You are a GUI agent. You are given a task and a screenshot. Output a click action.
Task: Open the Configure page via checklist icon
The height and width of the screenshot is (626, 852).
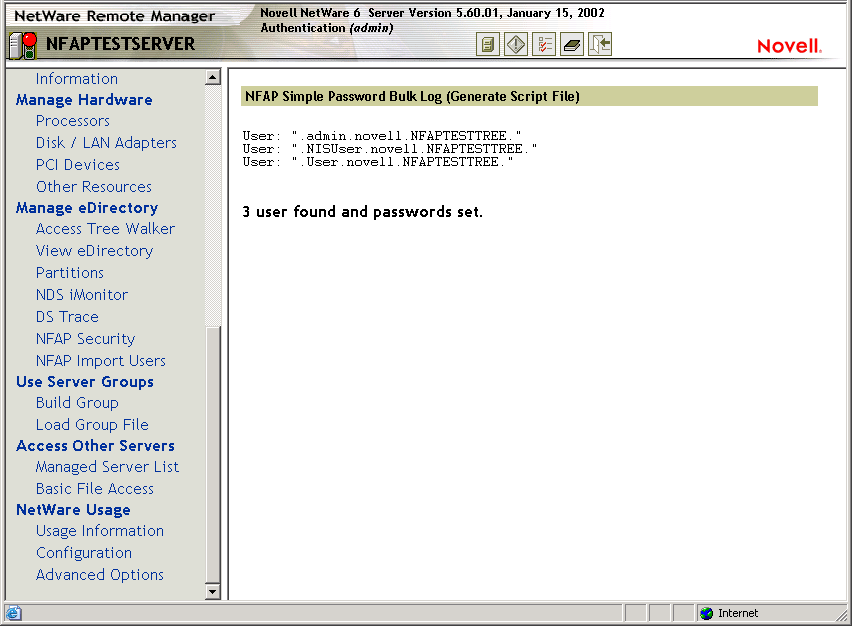[x=542, y=44]
